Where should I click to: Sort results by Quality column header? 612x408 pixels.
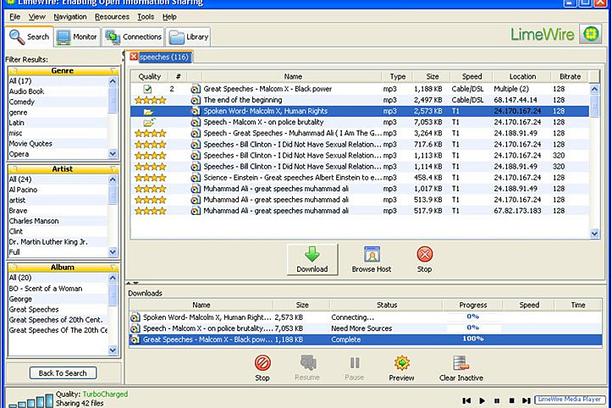point(150,77)
